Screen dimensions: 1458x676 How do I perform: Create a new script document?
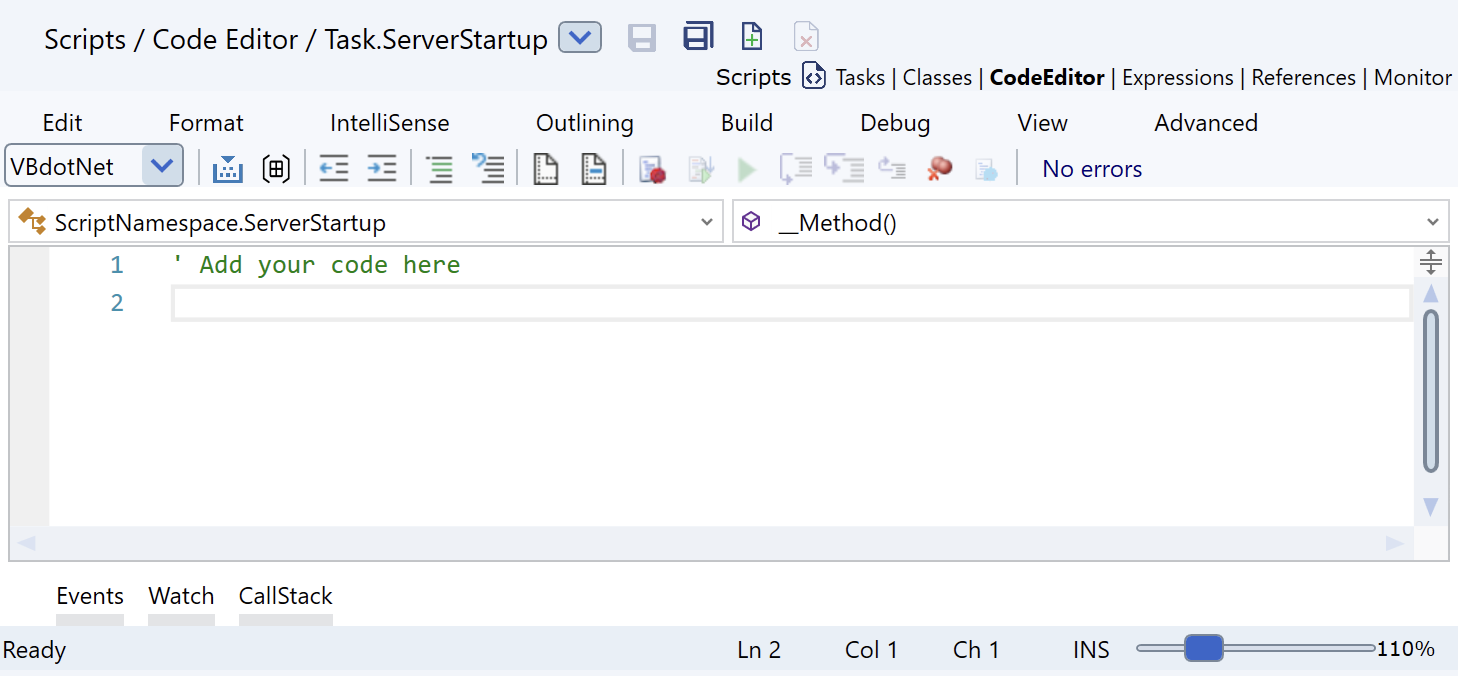tap(751, 38)
